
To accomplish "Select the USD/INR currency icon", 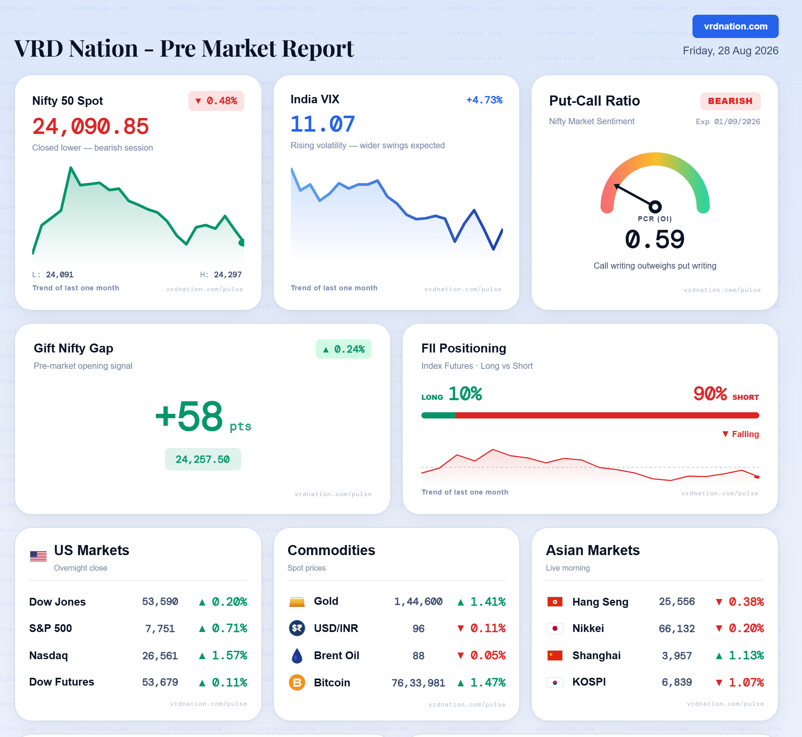I will coord(297,628).
